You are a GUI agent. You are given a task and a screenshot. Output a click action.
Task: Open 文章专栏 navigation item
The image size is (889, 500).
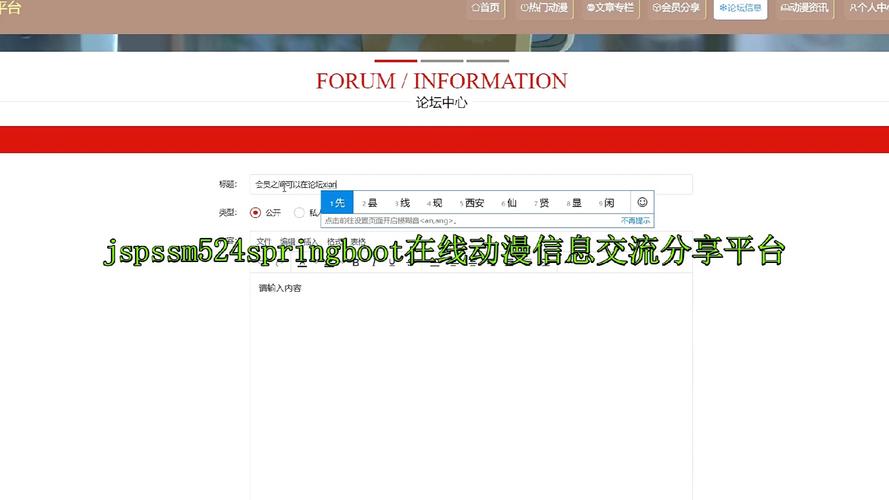click(610, 8)
